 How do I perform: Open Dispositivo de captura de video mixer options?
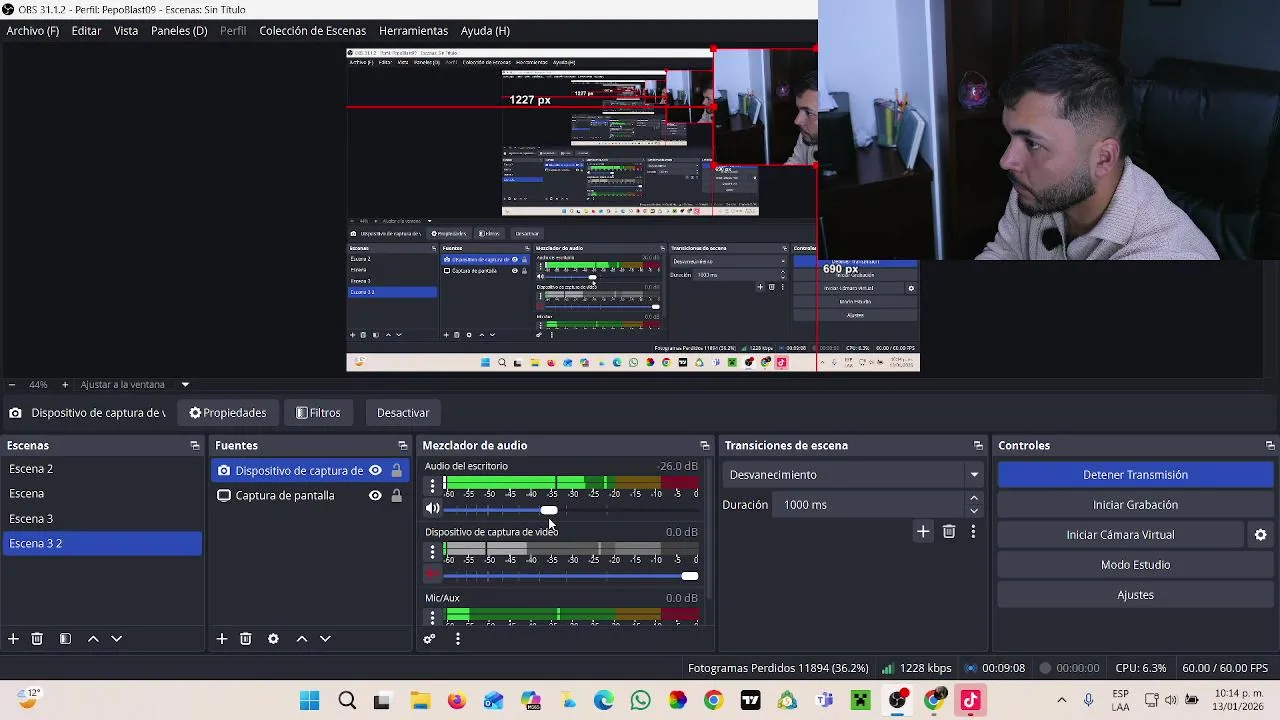[x=432, y=552]
